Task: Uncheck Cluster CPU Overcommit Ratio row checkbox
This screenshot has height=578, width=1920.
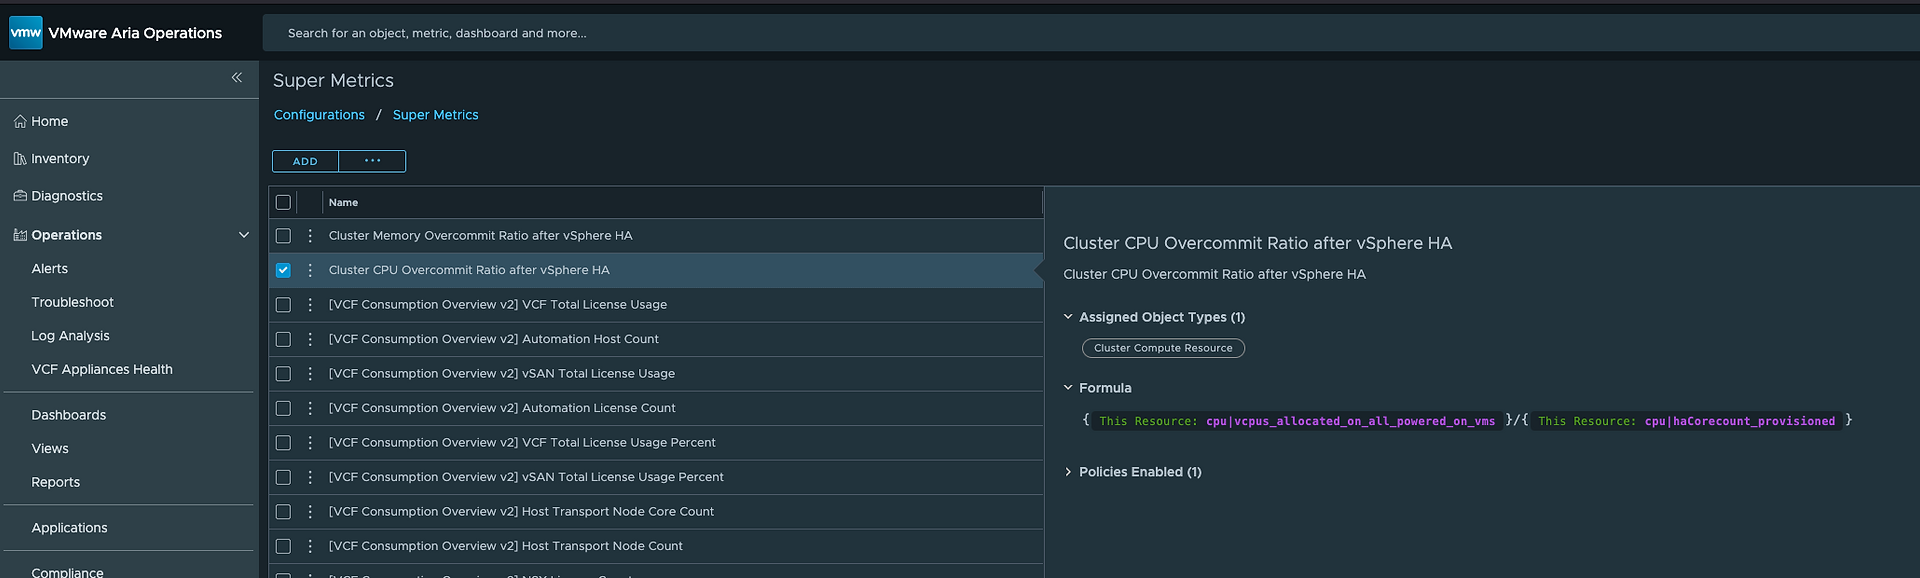Action: (283, 270)
